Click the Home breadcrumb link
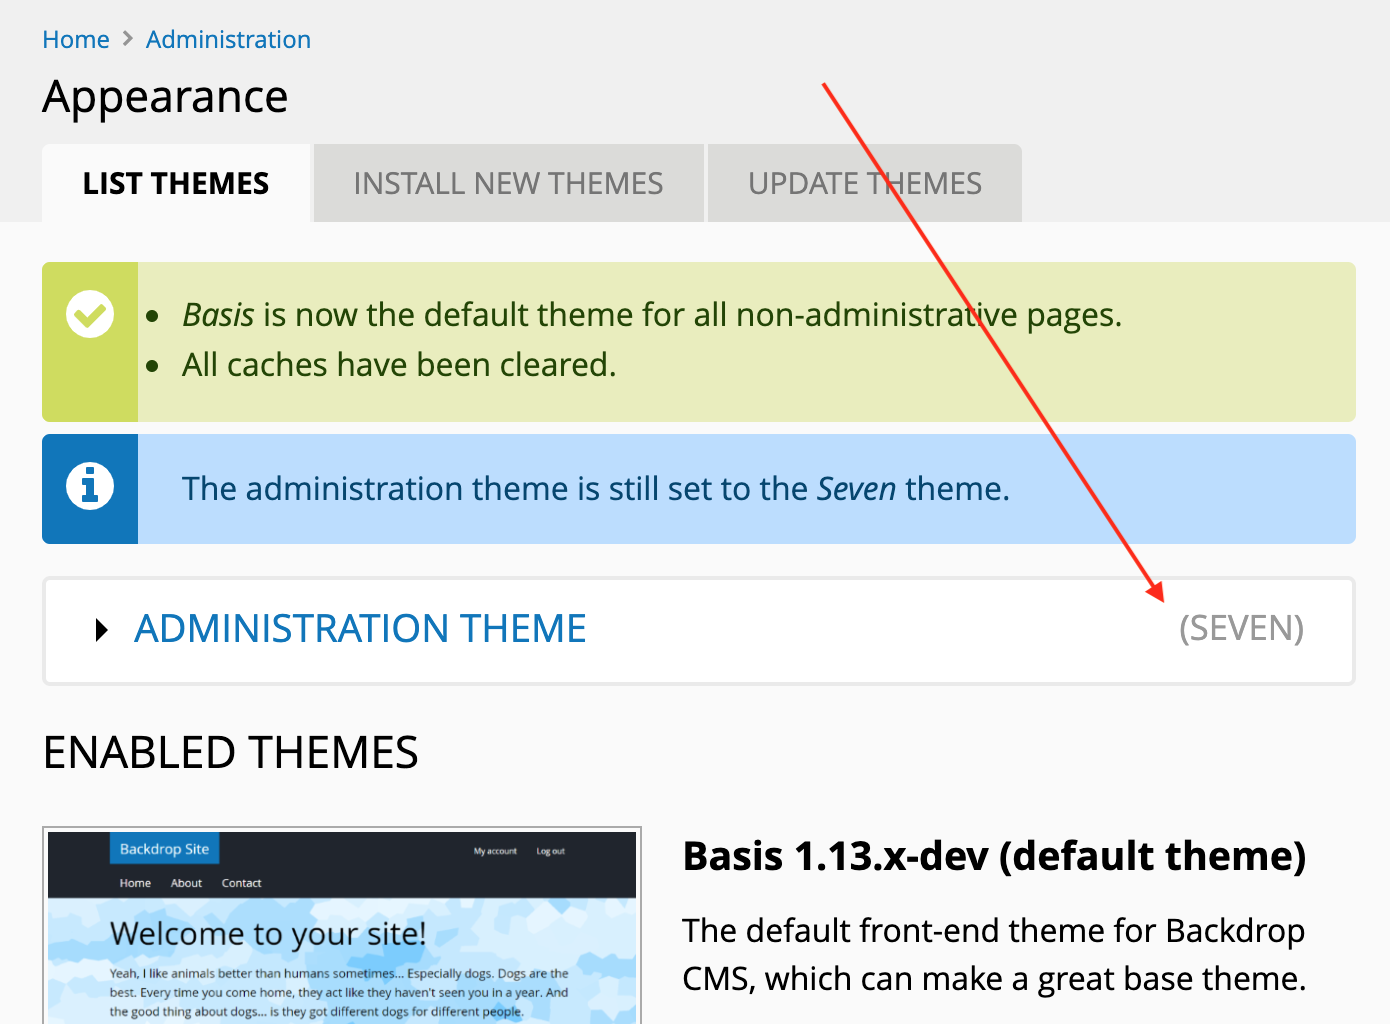The height and width of the screenshot is (1024, 1390). click(x=76, y=39)
